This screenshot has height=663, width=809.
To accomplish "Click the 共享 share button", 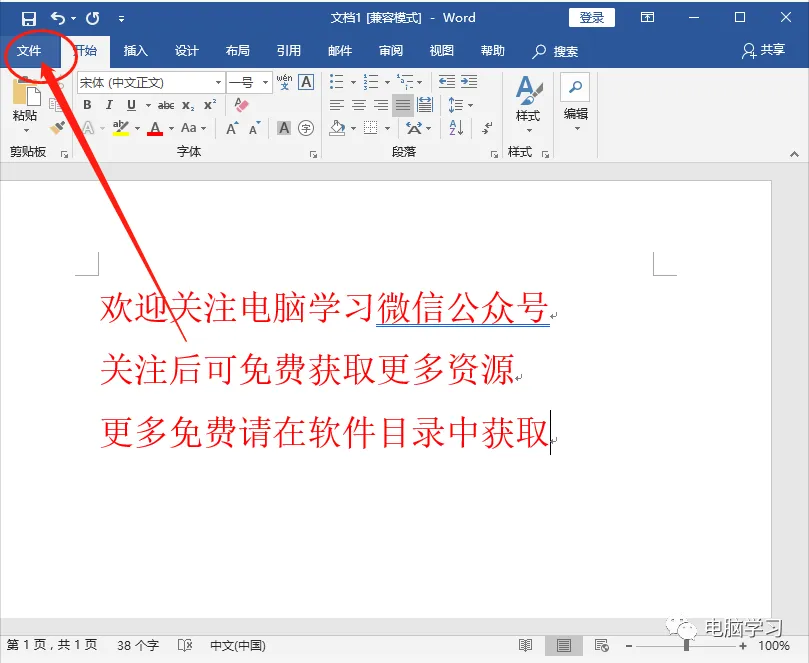I will [x=764, y=50].
